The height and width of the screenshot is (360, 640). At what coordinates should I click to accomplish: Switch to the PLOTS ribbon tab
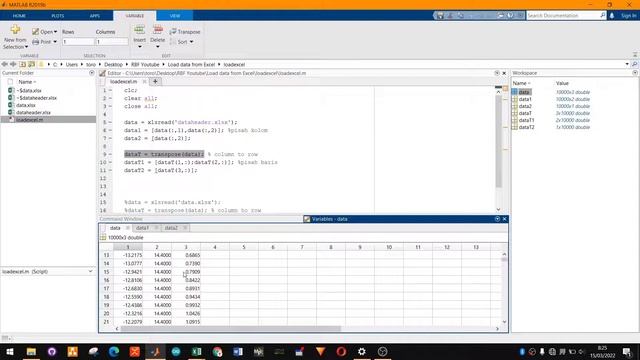(x=58, y=16)
